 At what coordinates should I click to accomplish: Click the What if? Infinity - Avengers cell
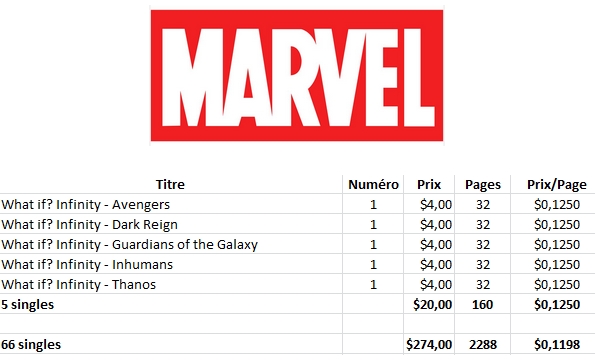coord(171,204)
